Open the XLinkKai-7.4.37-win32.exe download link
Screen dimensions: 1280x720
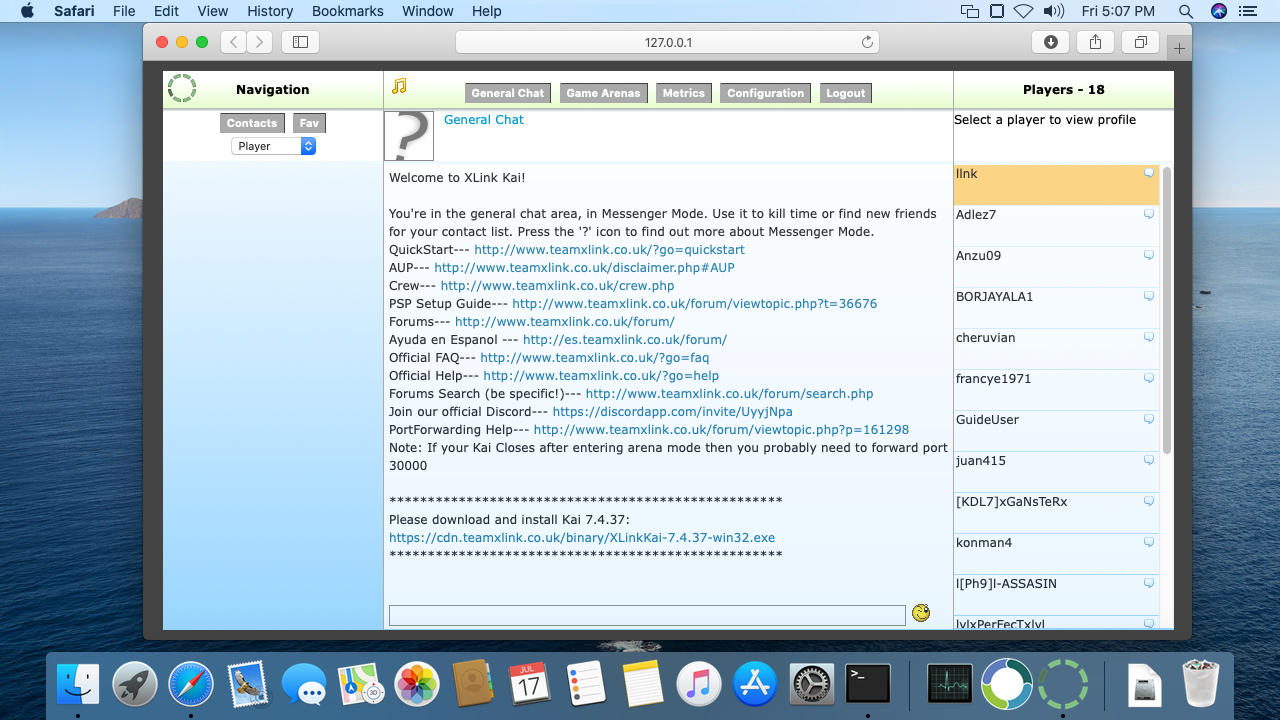(582, 538)
